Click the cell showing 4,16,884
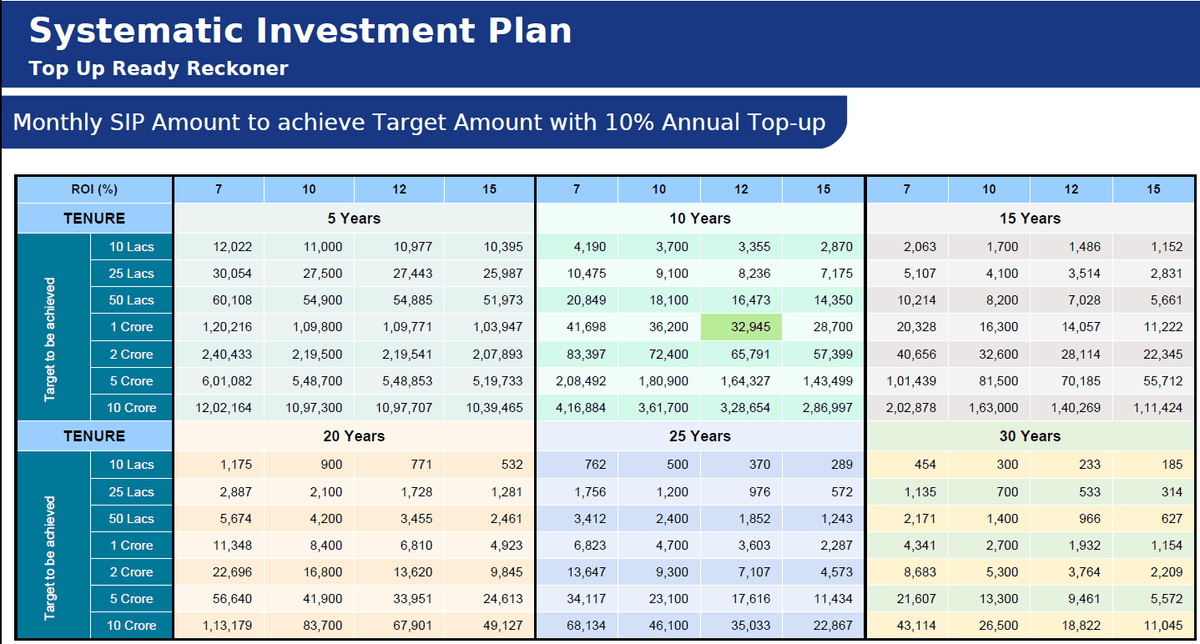 tap(578, 408)
